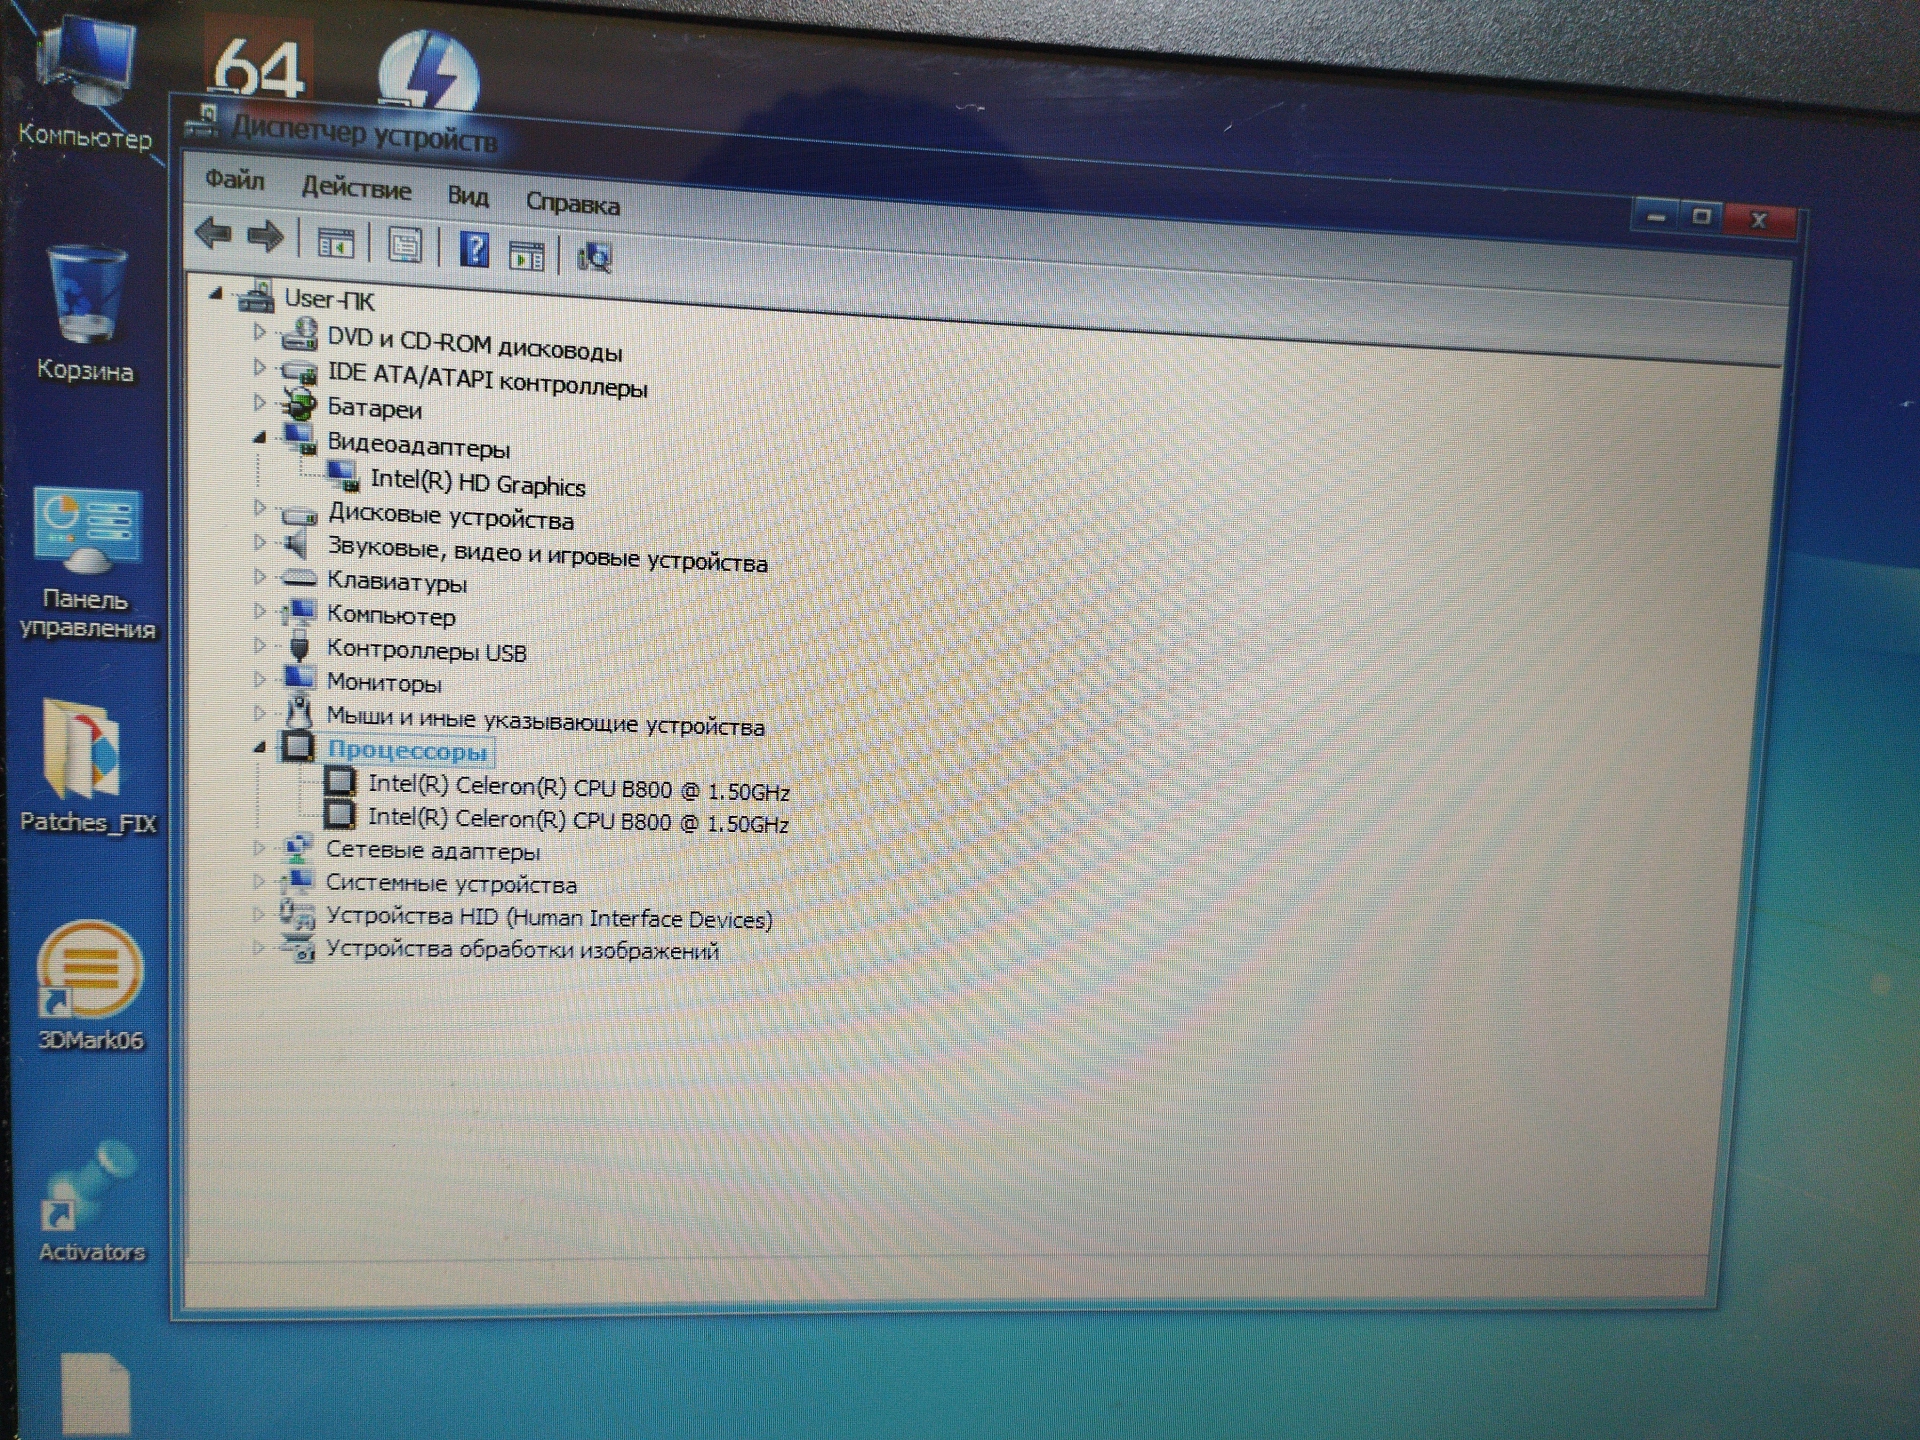1920x1440 pixels.
Task: Minimize the Диспетчер устройств window
Action: click(1656, 216)
